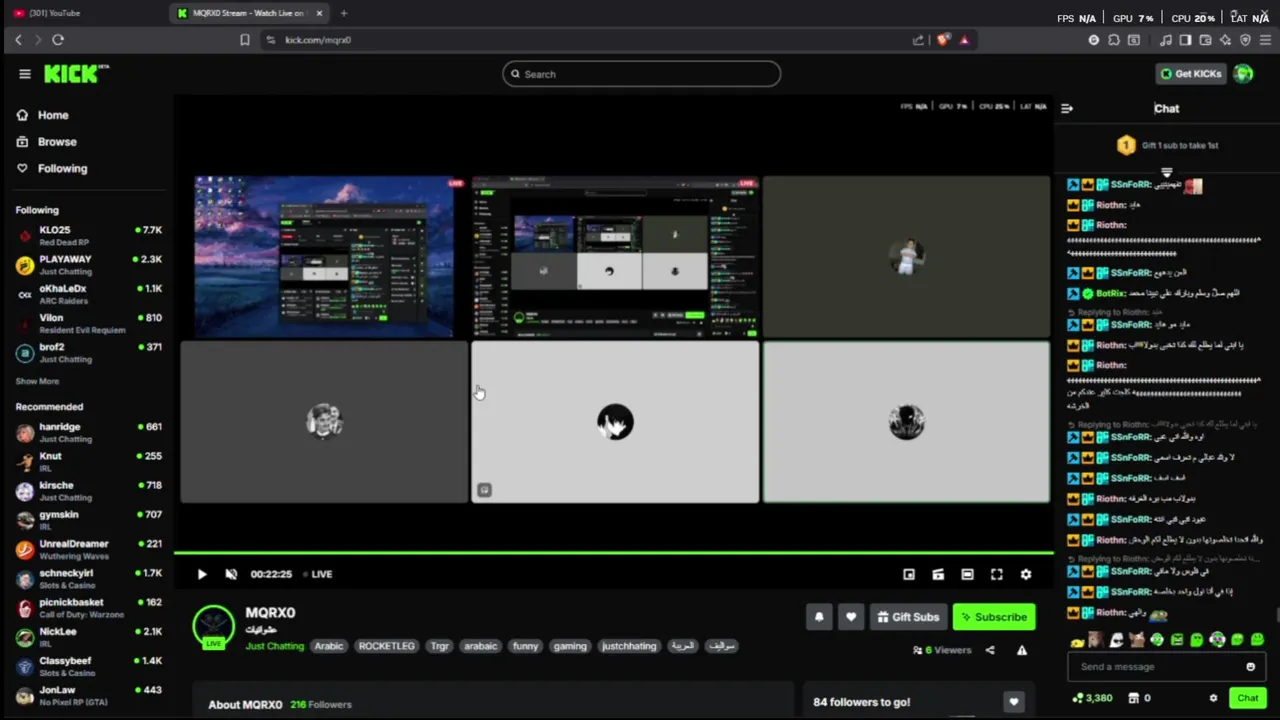
Task: Toggle notifications bell for MQRX0
Action: point(819,617)
